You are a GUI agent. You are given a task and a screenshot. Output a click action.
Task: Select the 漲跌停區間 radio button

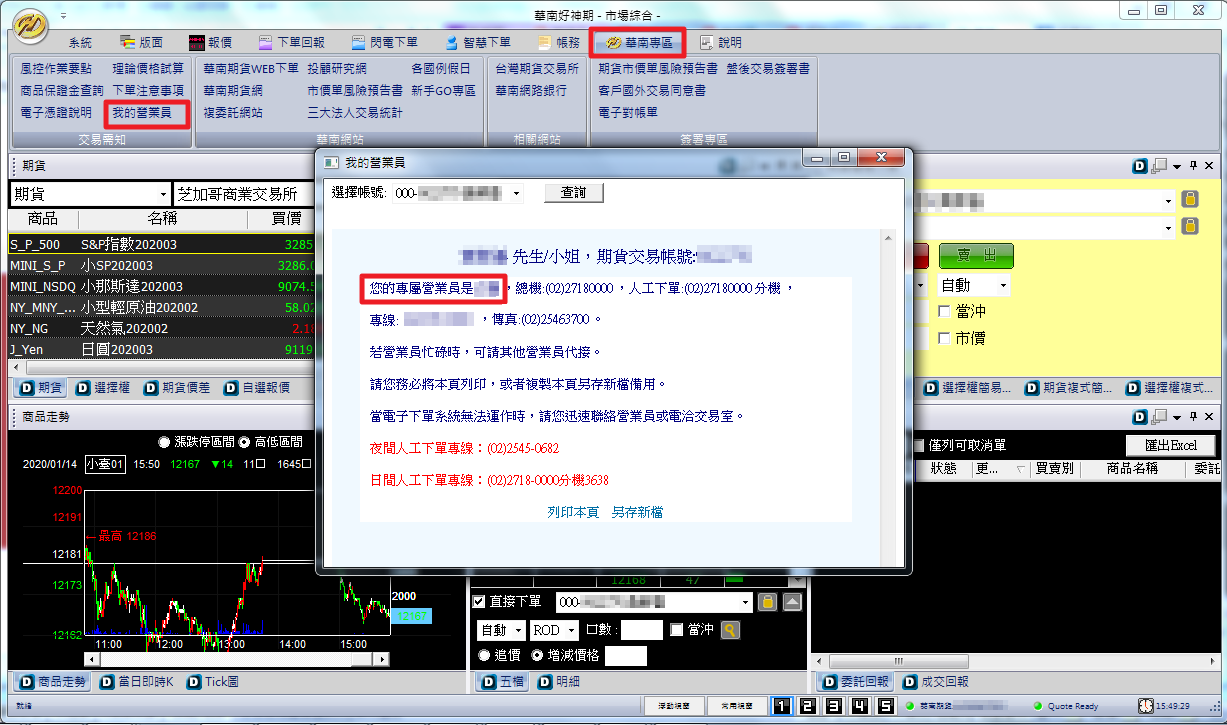point(164,442)
